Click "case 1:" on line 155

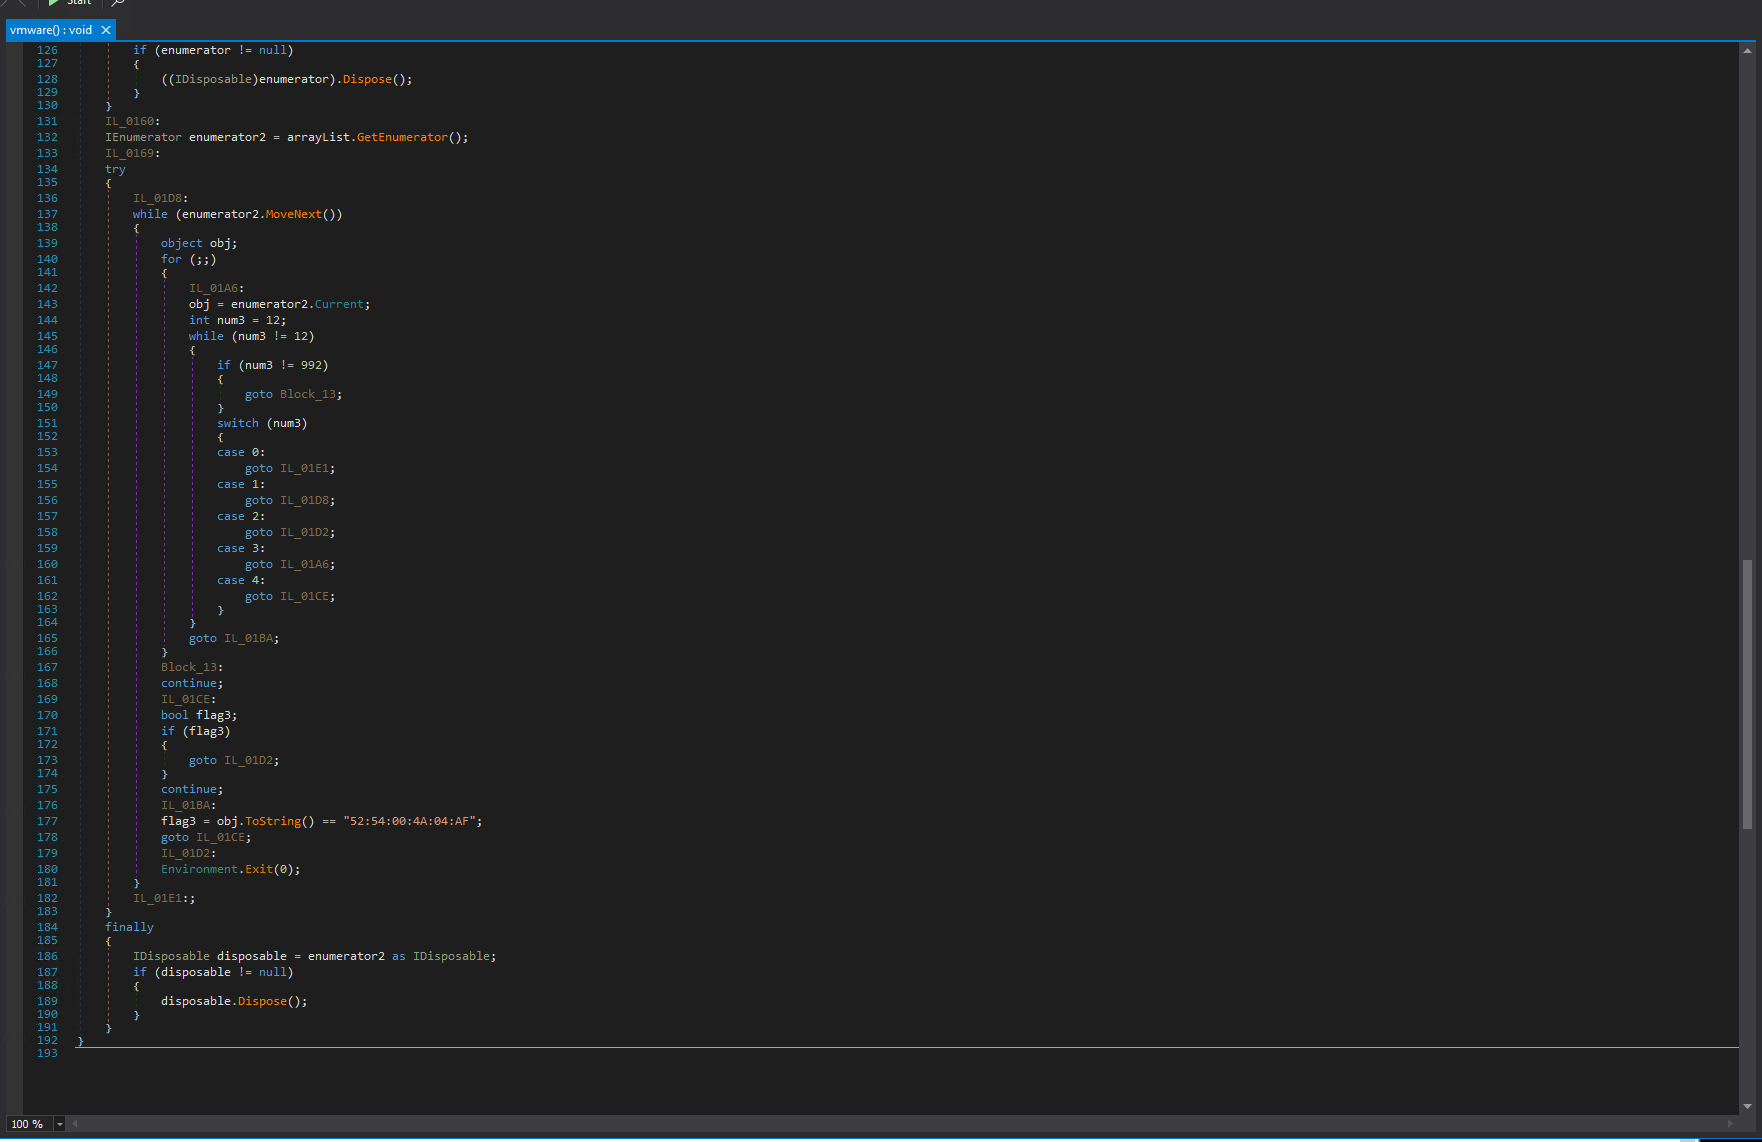coord(241,484)
